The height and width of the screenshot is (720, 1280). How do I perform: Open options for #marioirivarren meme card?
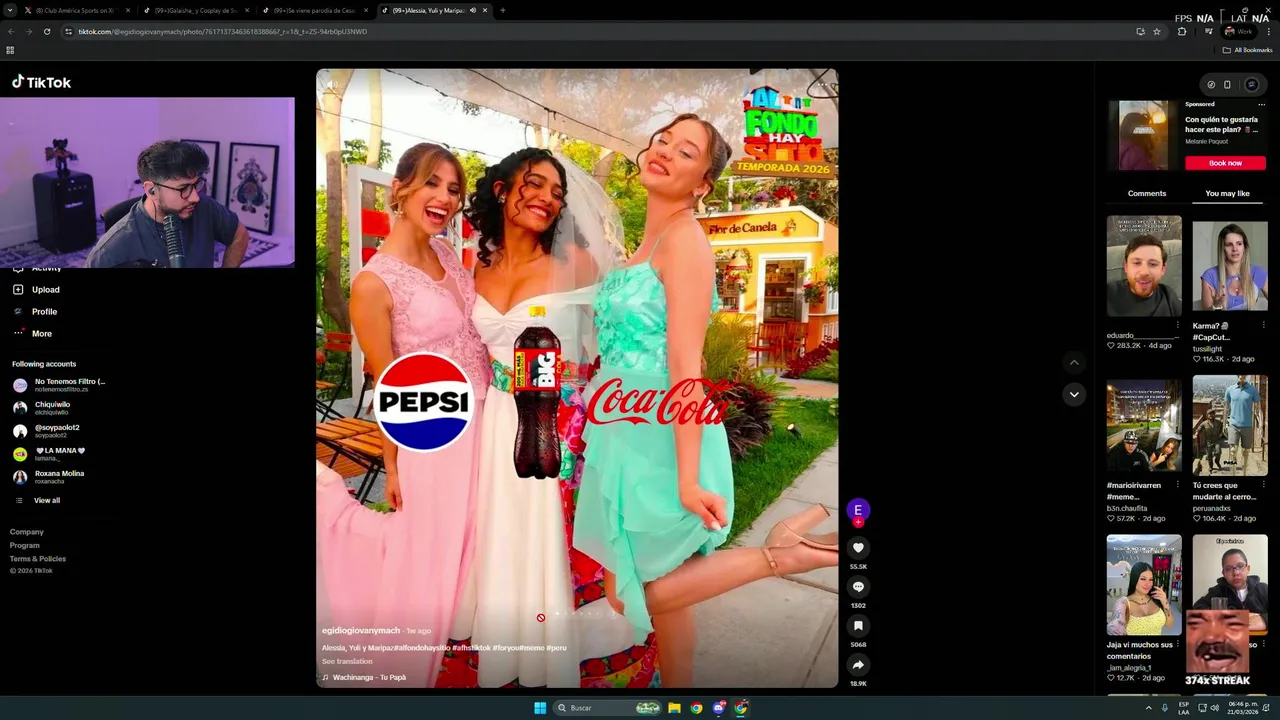point(1177,485)
